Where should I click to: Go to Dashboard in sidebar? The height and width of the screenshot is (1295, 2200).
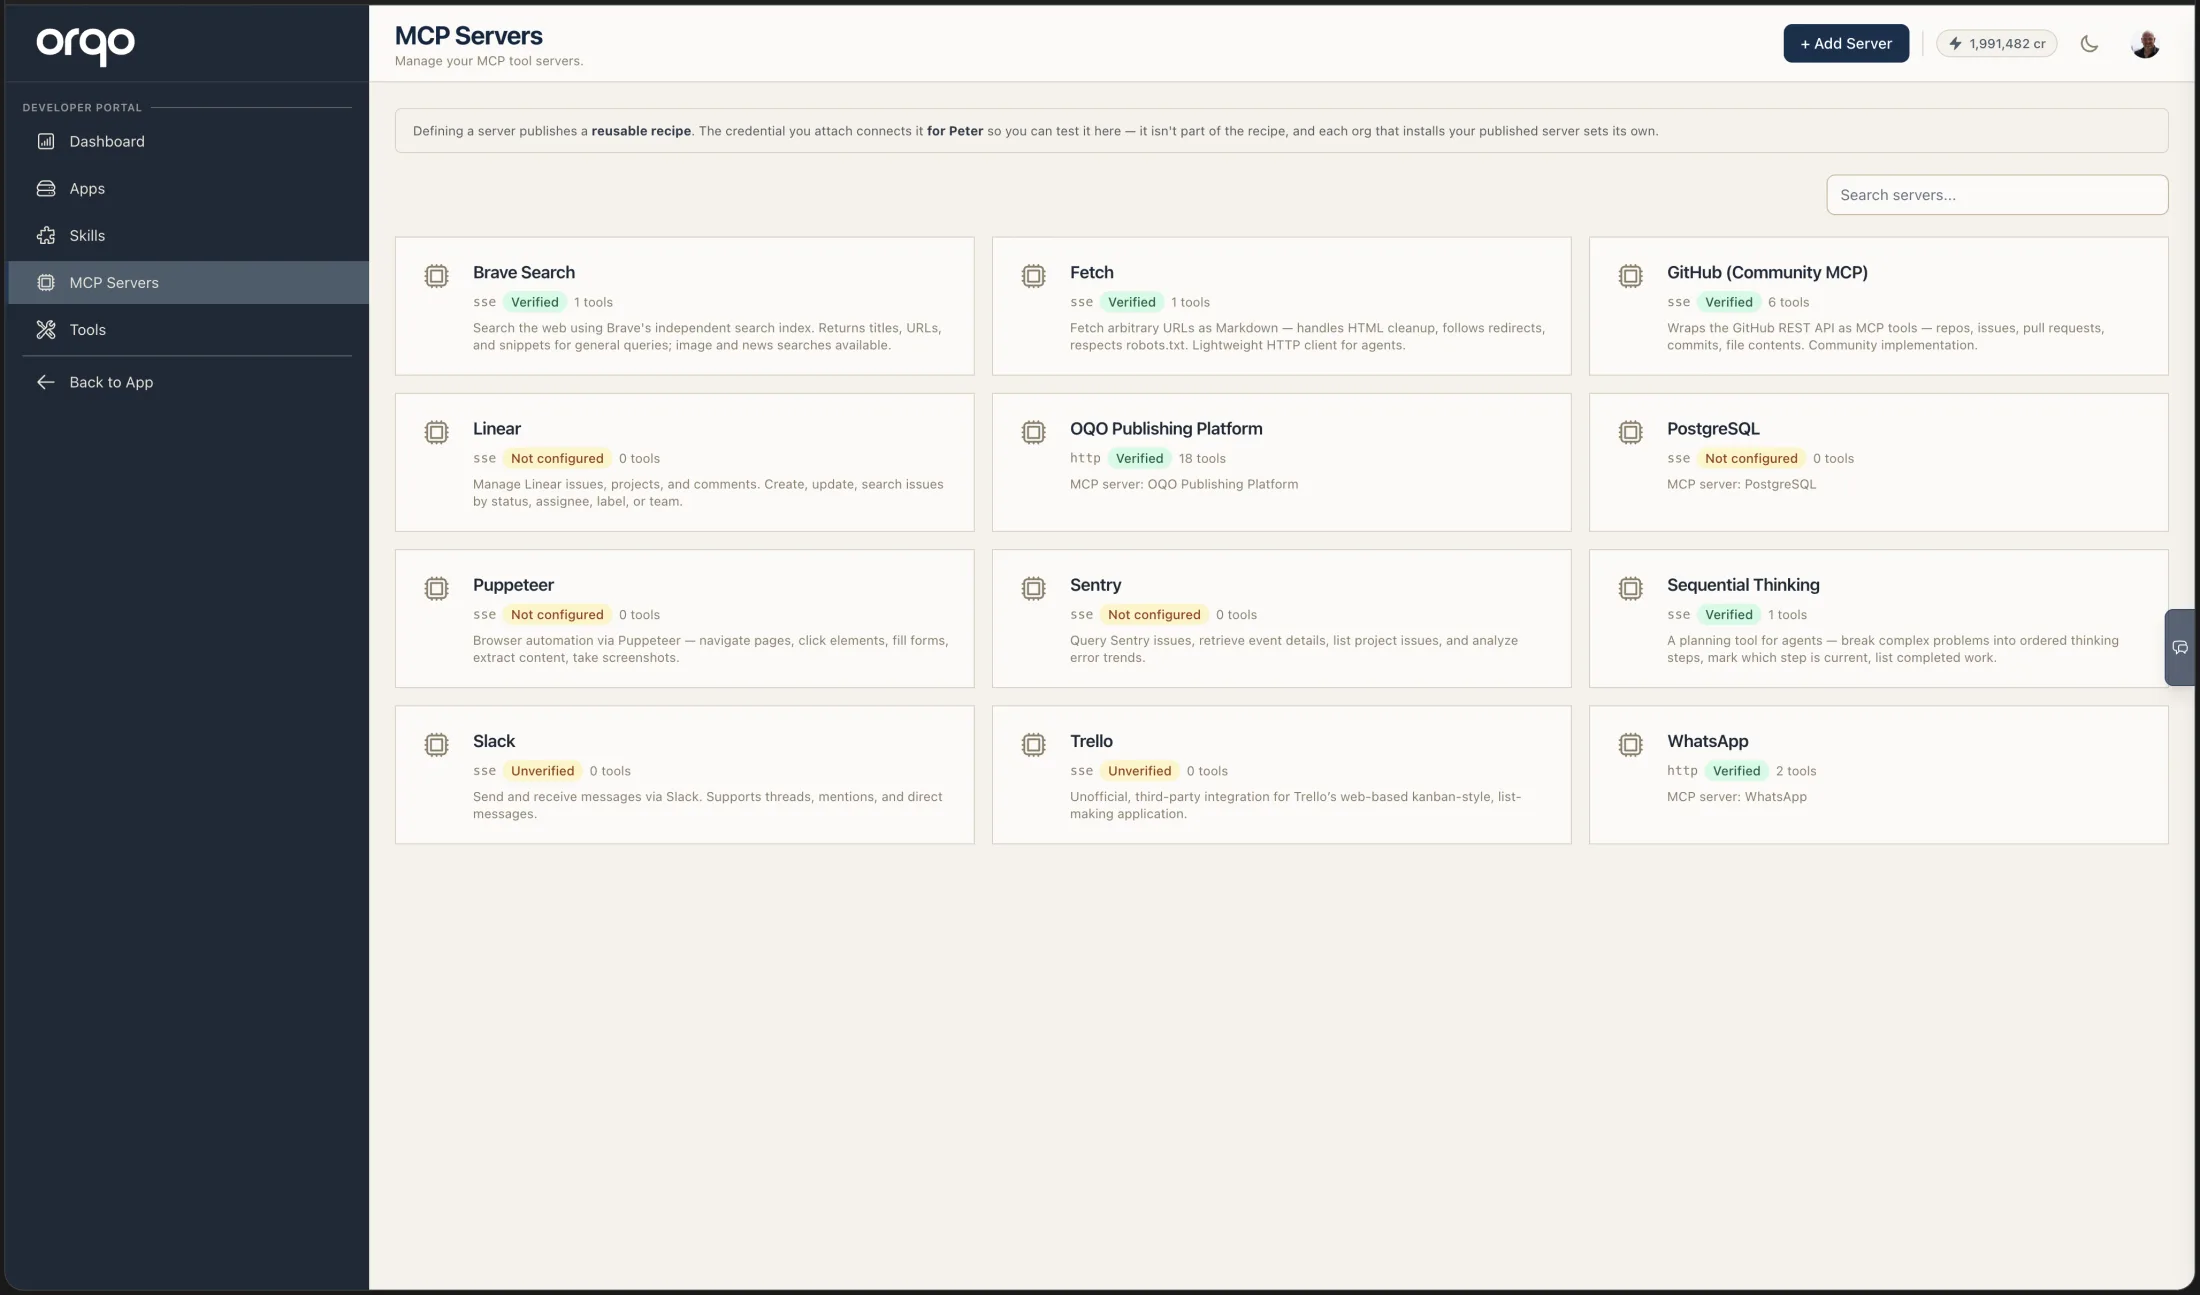188,141
